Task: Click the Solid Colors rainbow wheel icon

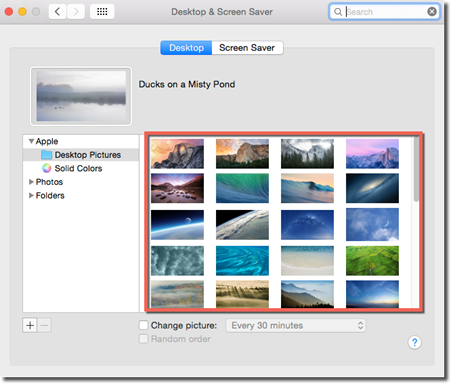Action: tap(47, 168)
